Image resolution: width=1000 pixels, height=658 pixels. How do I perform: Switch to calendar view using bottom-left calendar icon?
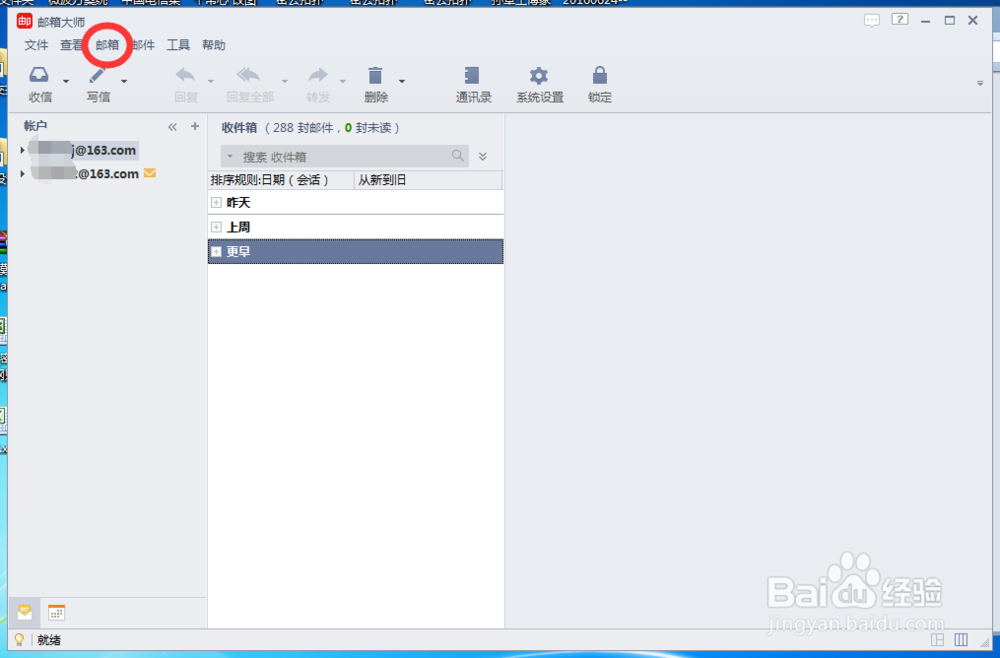(x=56, y=612)
